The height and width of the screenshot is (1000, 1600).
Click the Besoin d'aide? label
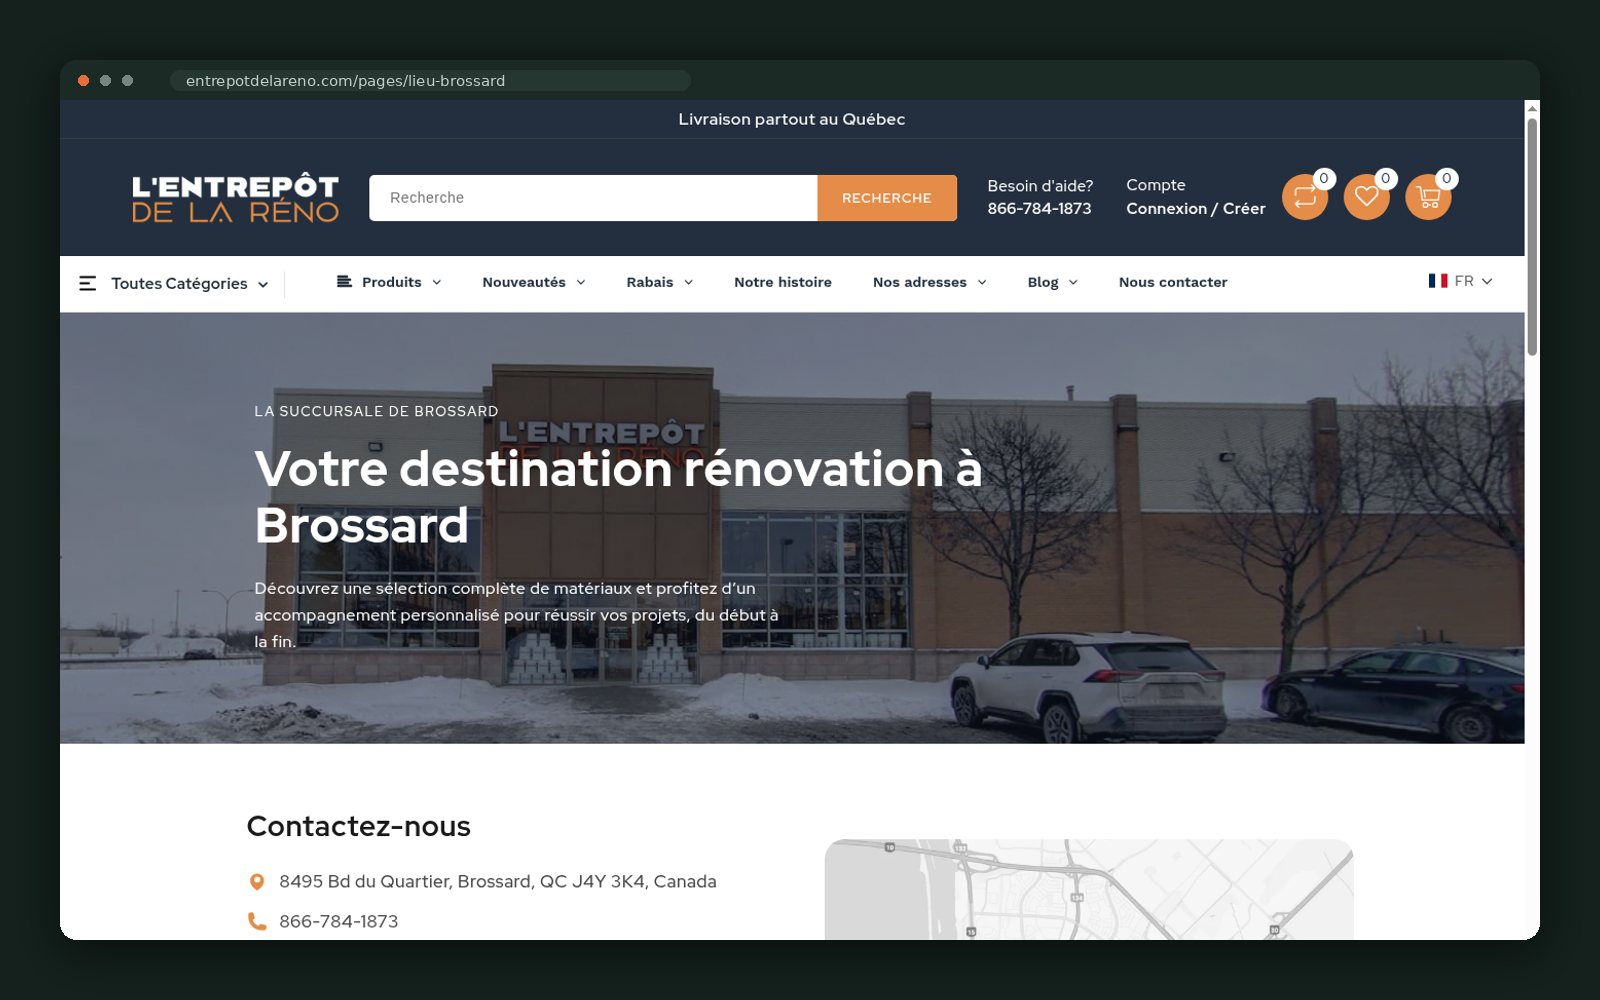coord(1040,186)
